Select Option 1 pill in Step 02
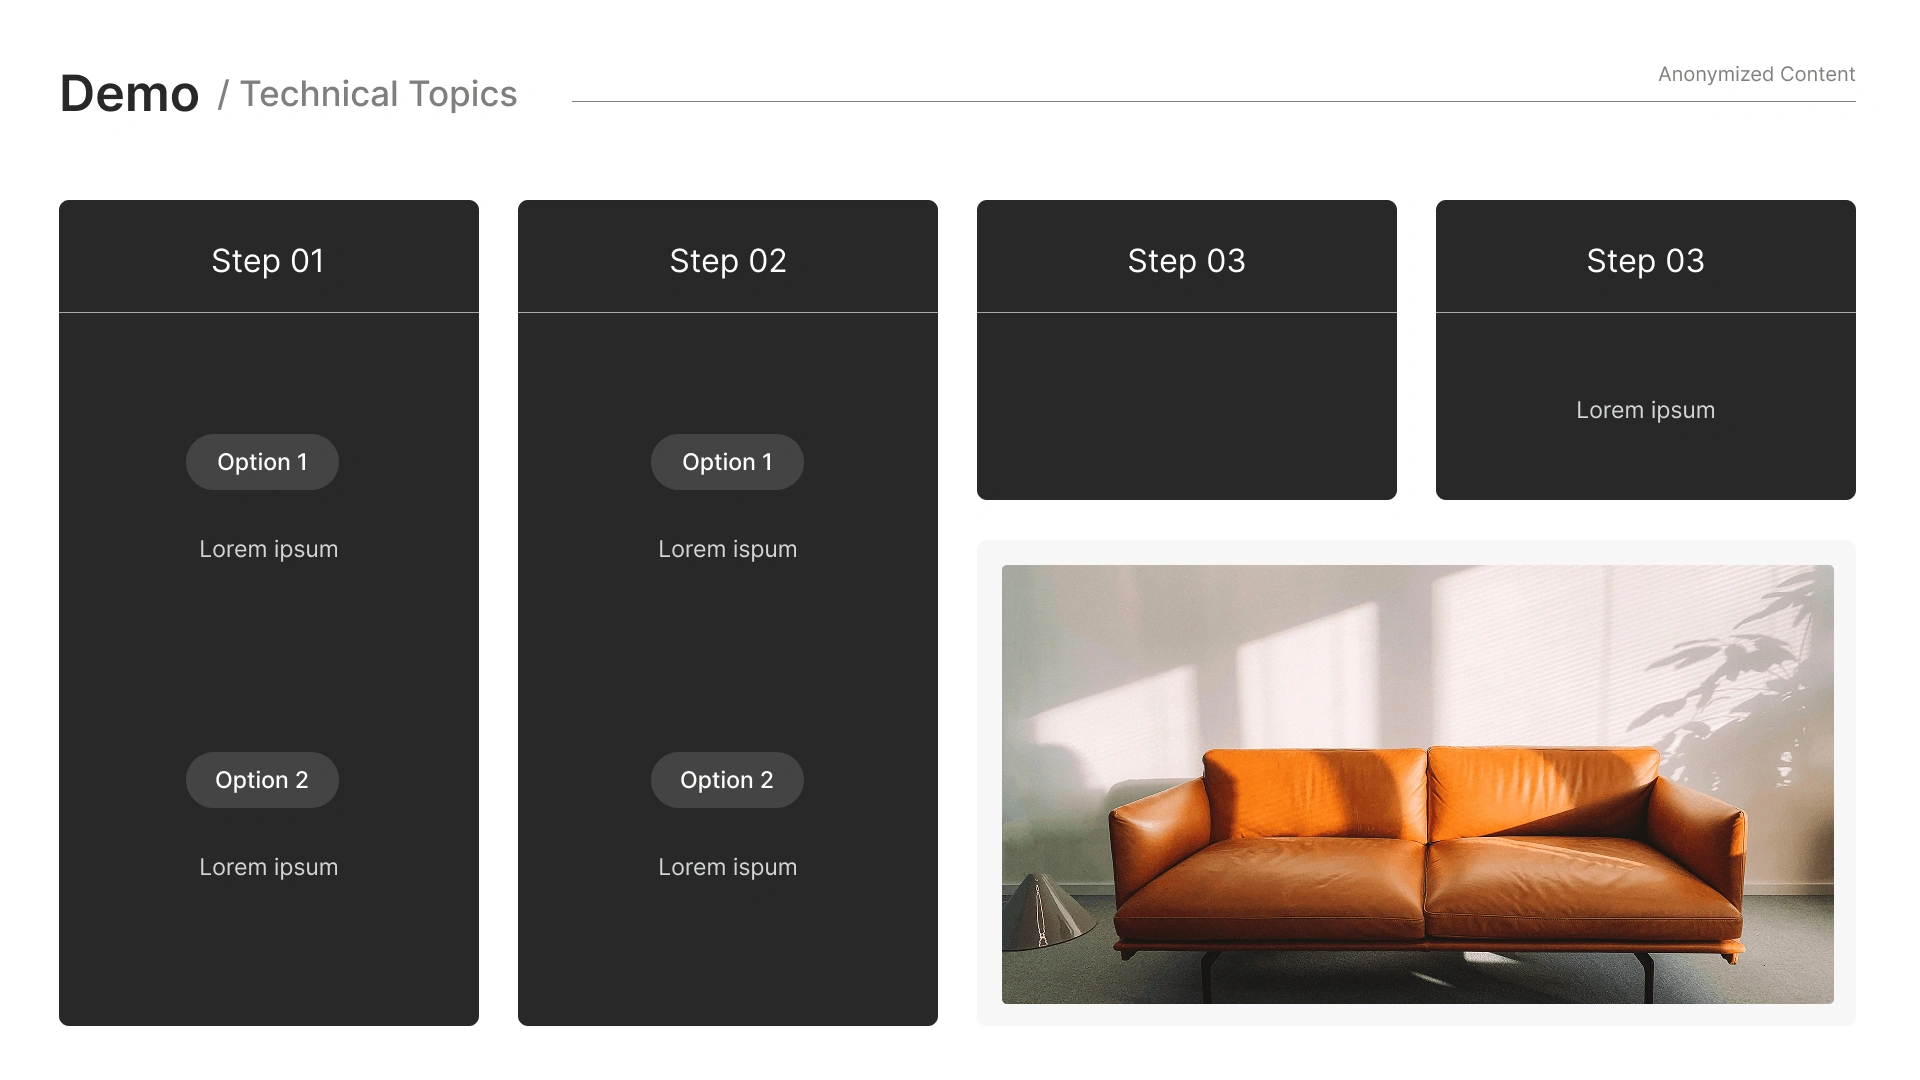This screenshot has width=1920, height=1080. coord(727,462)
